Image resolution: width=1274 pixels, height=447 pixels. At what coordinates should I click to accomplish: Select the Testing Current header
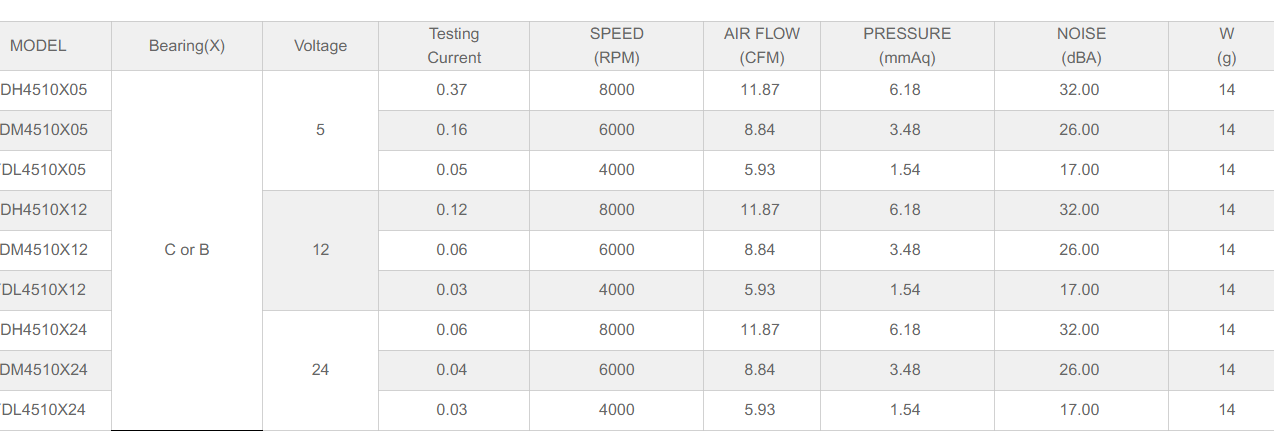[454, 46]
